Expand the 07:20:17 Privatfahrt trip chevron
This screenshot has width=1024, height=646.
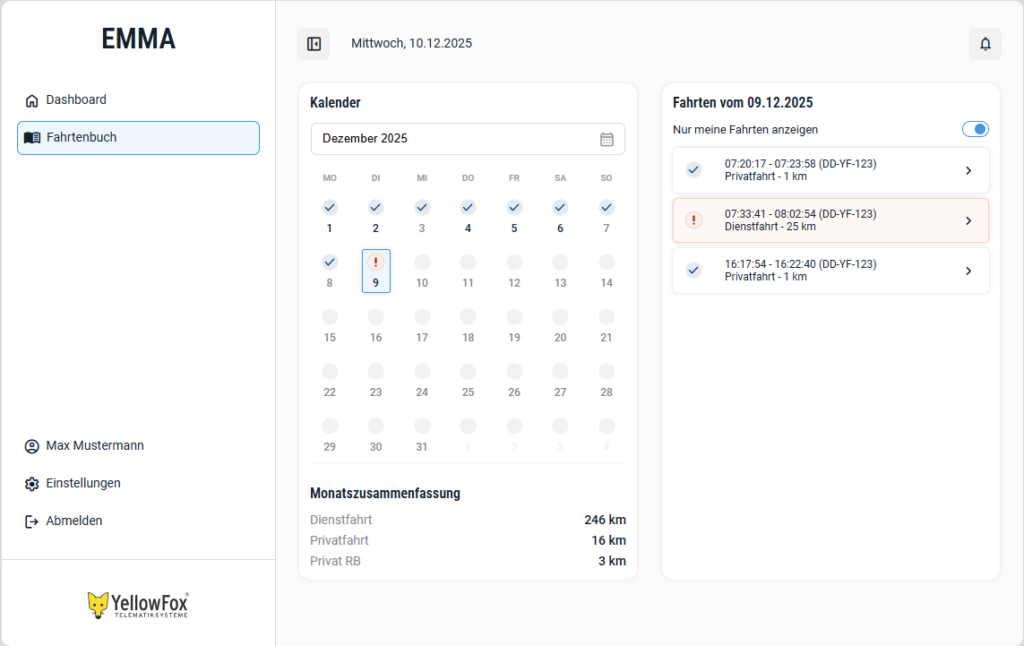pyautogui.click(x=968, y=171)
